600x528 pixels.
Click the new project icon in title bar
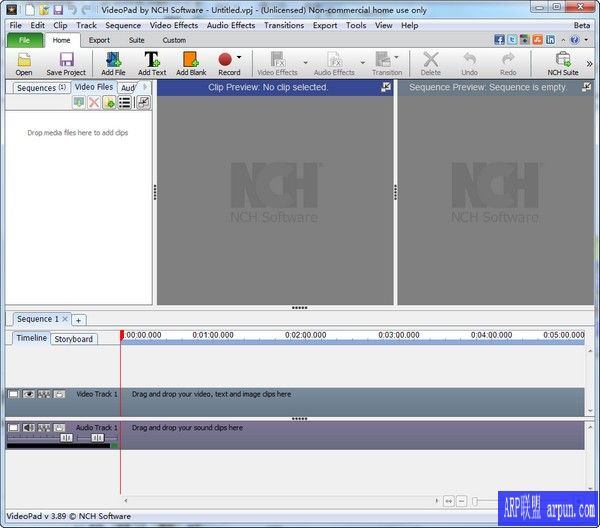[x=30, y=10]
